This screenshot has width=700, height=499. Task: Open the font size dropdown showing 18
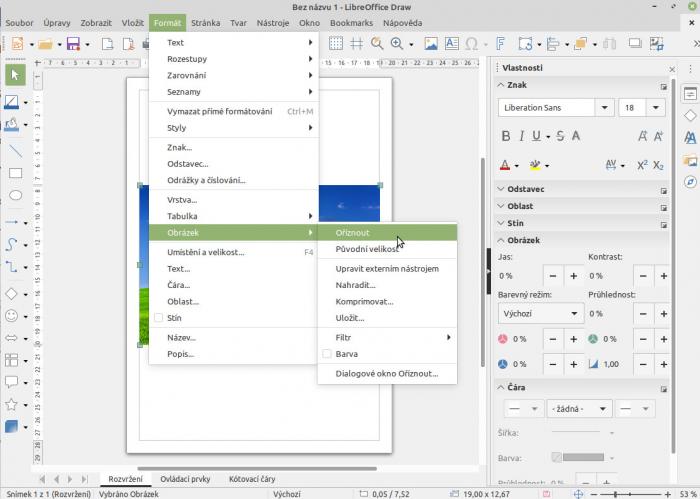point(656,108)
